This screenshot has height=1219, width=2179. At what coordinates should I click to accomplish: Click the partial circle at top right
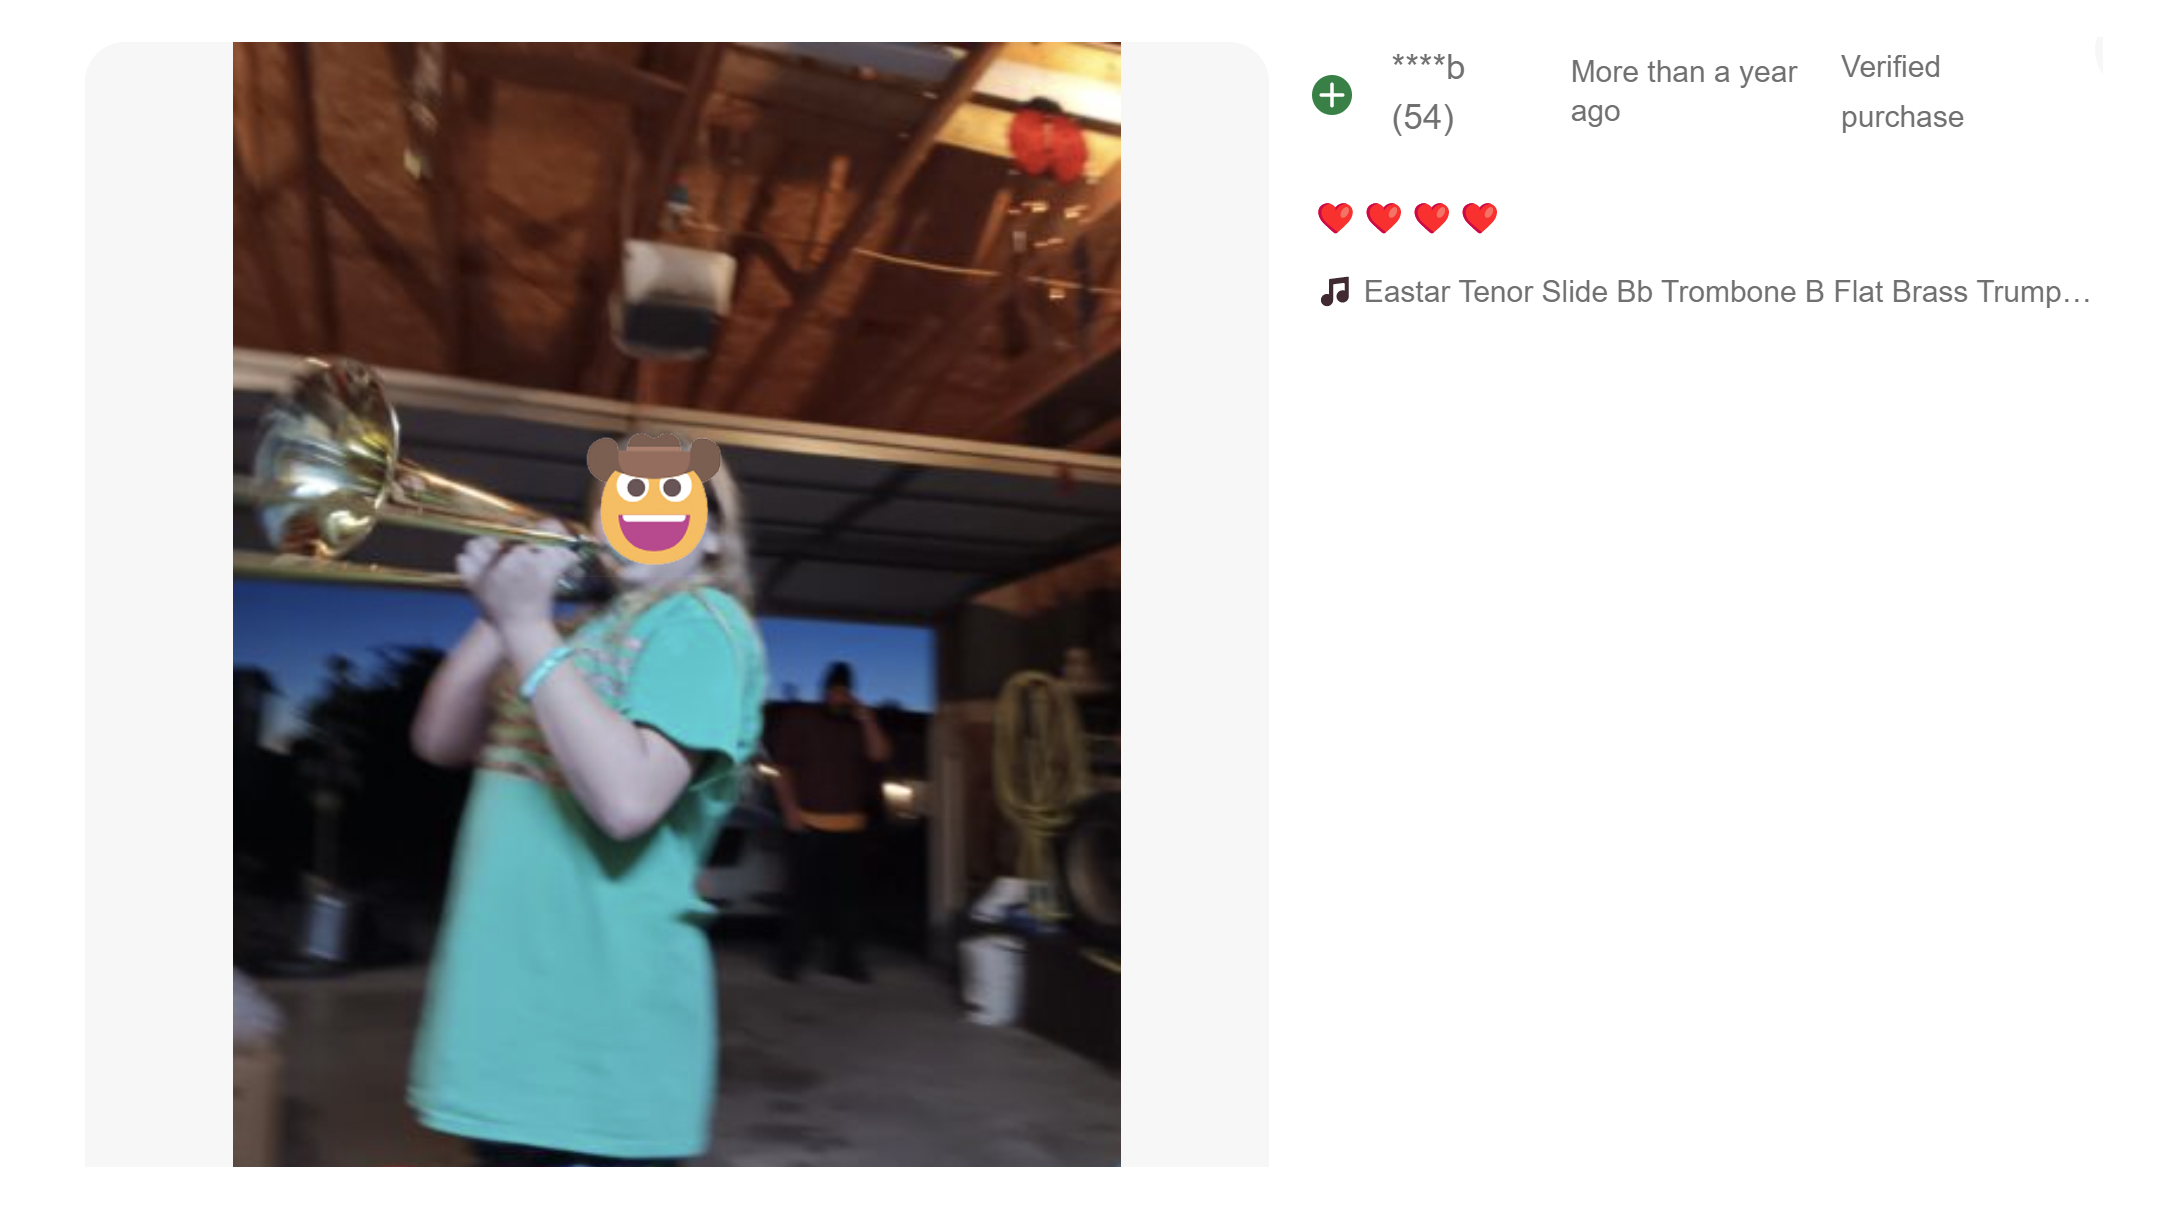(2099, 52)
